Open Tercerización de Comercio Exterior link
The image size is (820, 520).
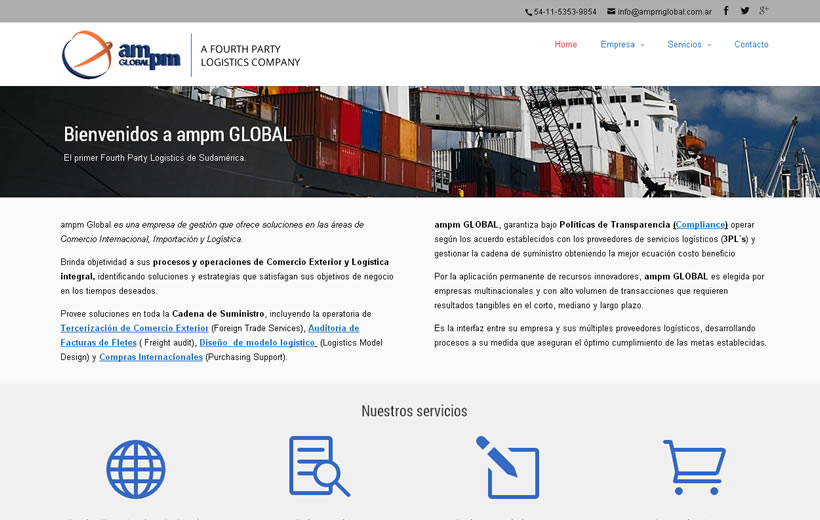click(134, 328)
